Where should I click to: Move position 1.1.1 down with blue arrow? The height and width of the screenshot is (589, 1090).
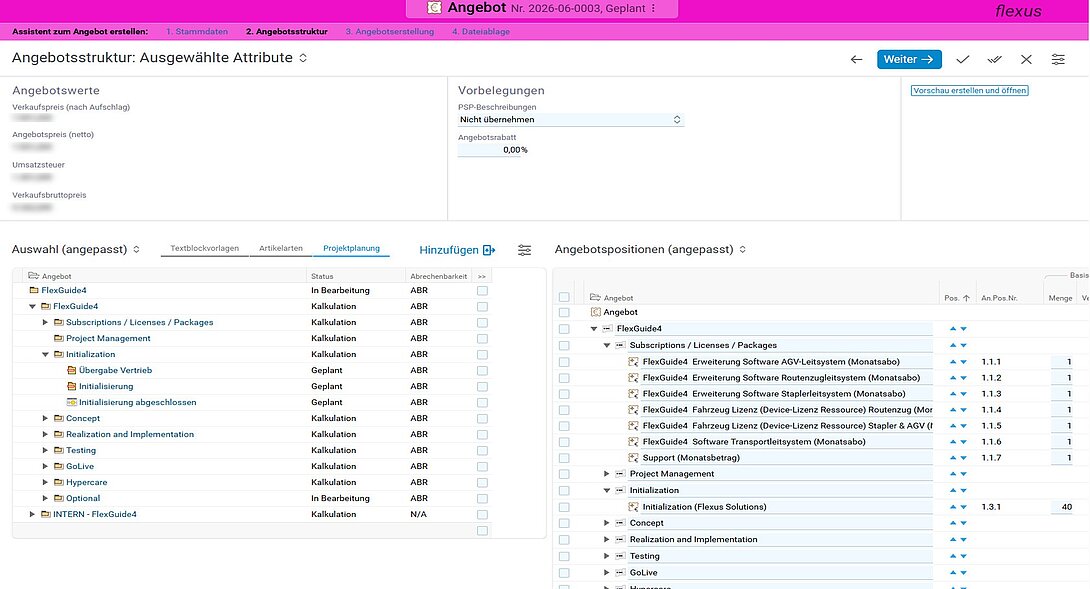(963, 362)
